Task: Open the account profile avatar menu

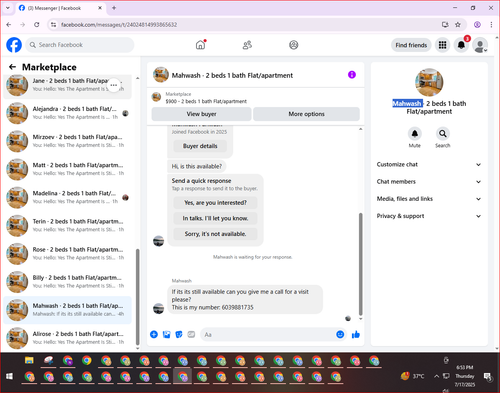Action: [x=480, y=45]
